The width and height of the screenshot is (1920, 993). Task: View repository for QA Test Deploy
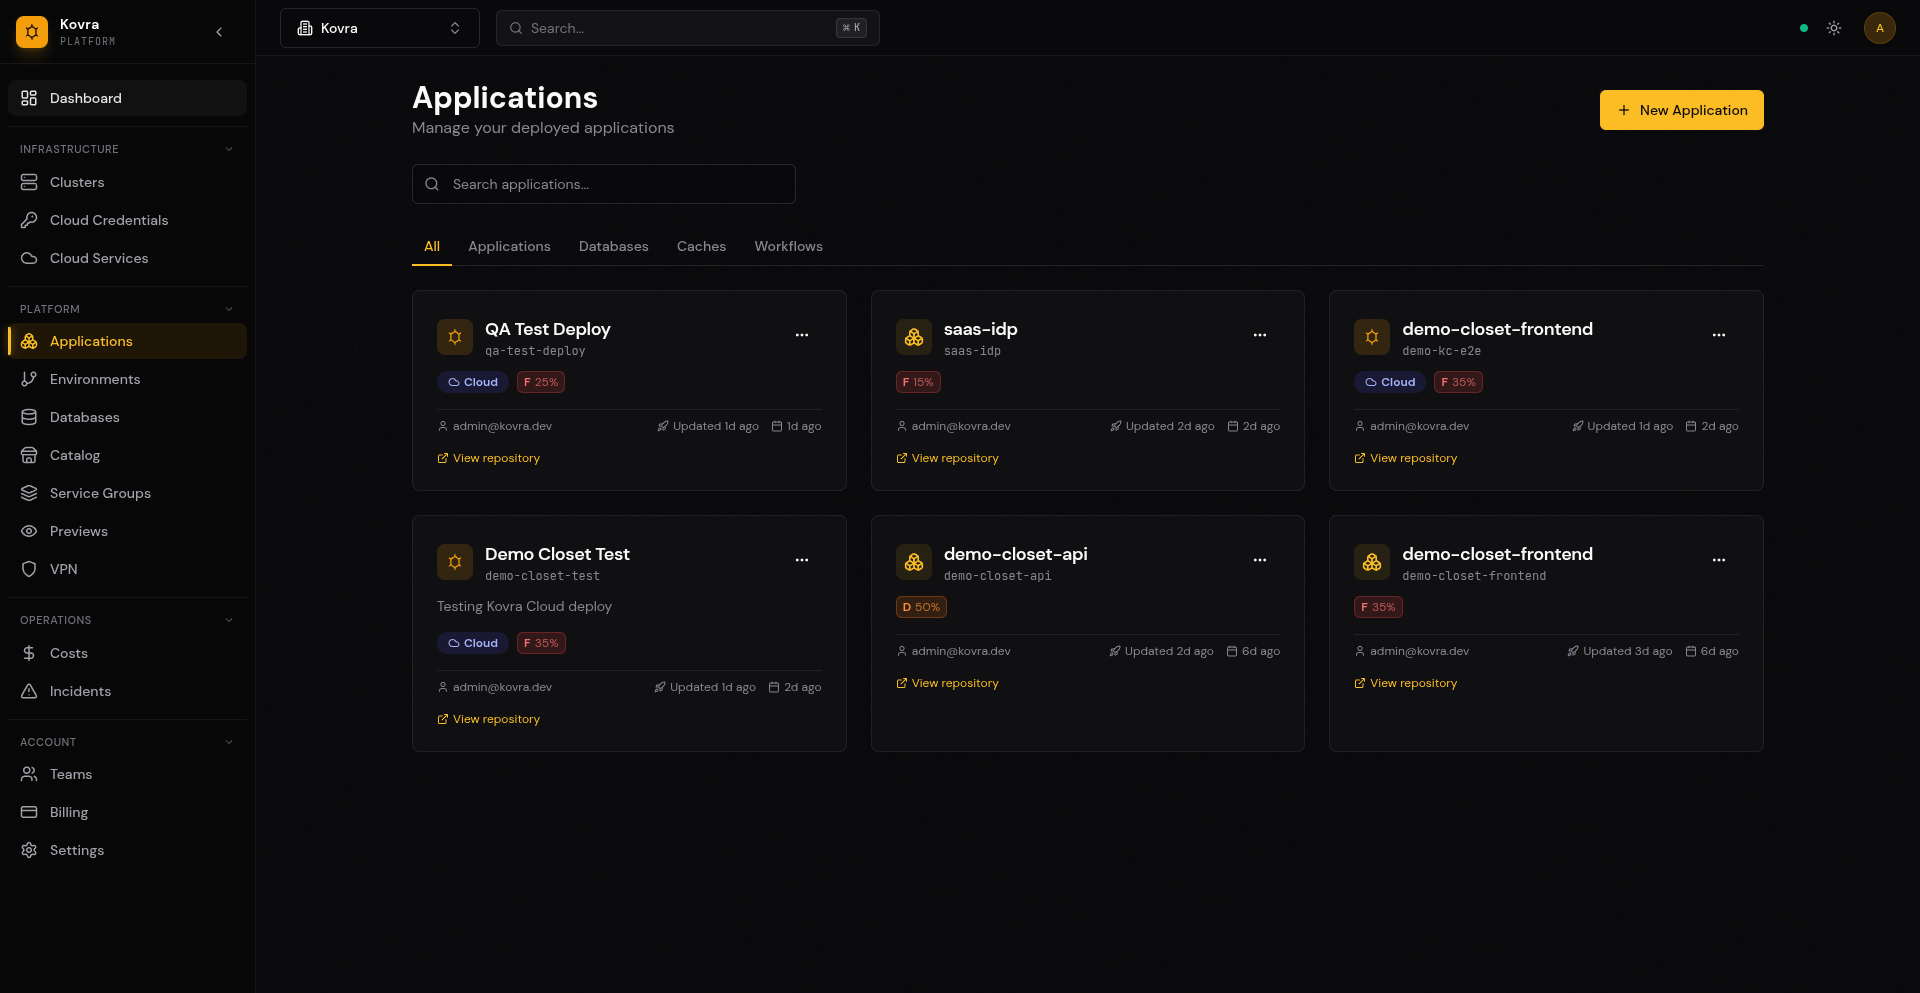(x=488, y=458)
